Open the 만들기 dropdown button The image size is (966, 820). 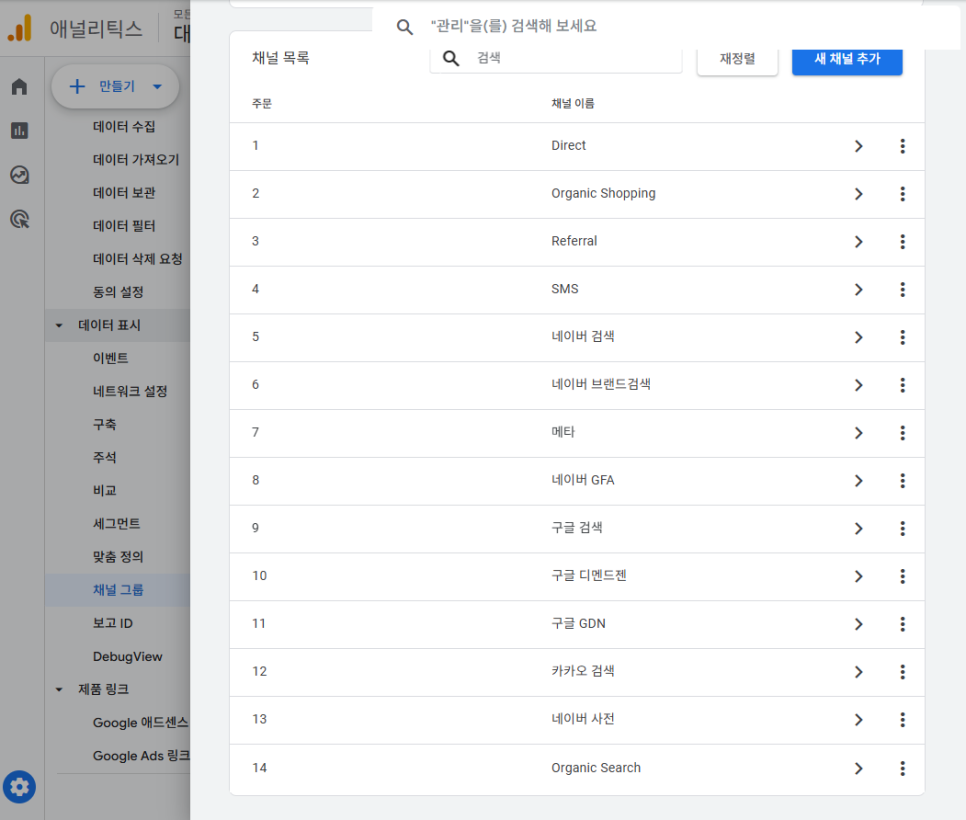[x=115, y=86]
